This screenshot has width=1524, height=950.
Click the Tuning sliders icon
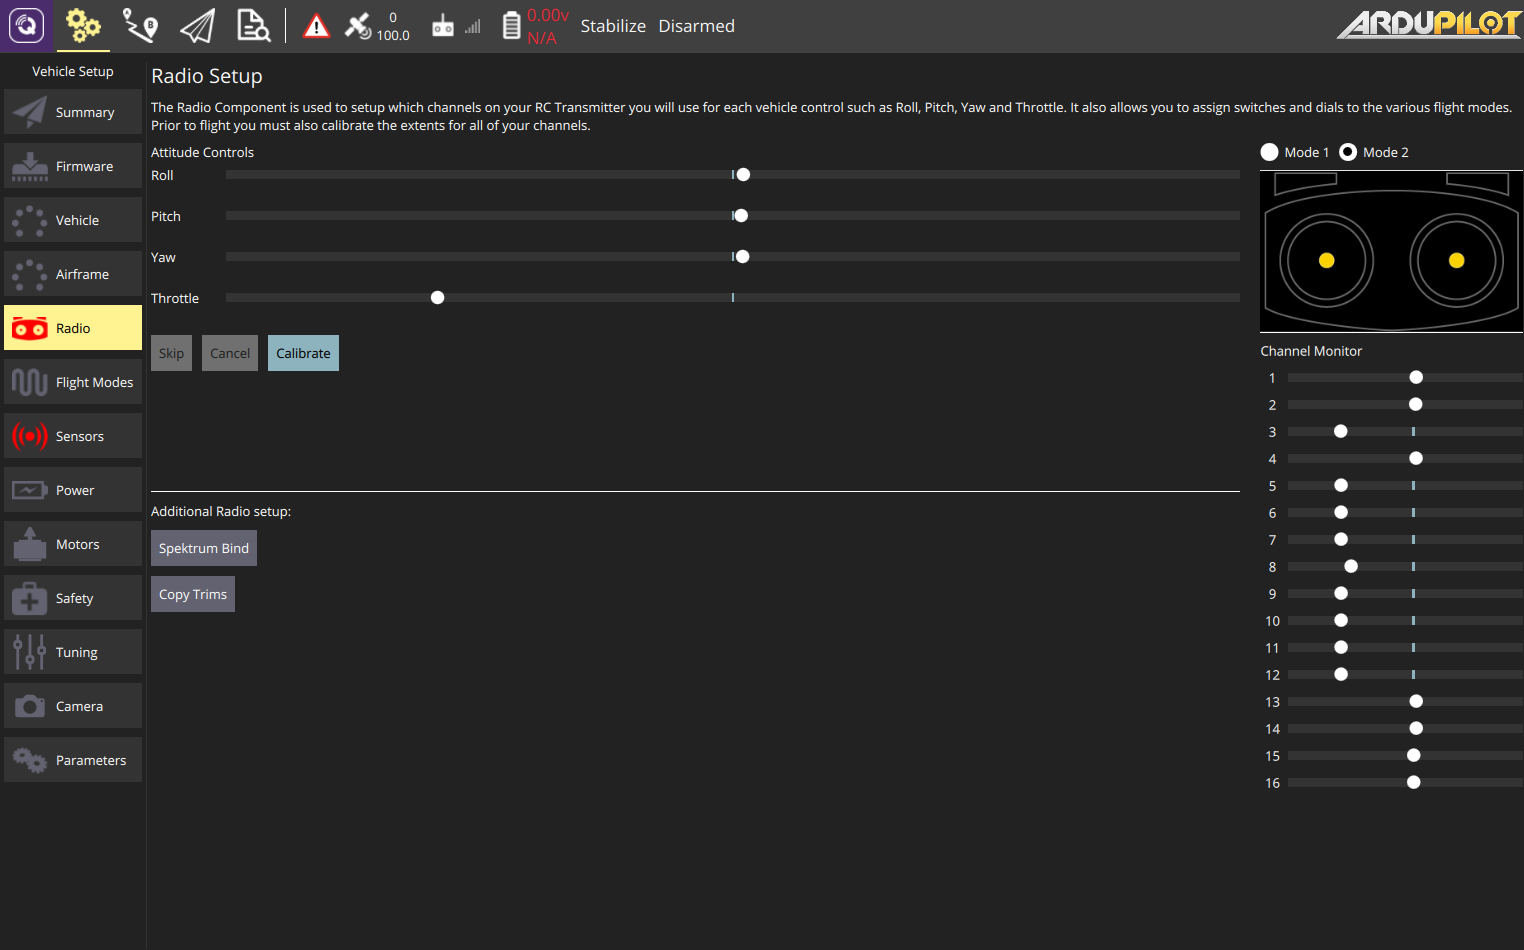(30, 652)
